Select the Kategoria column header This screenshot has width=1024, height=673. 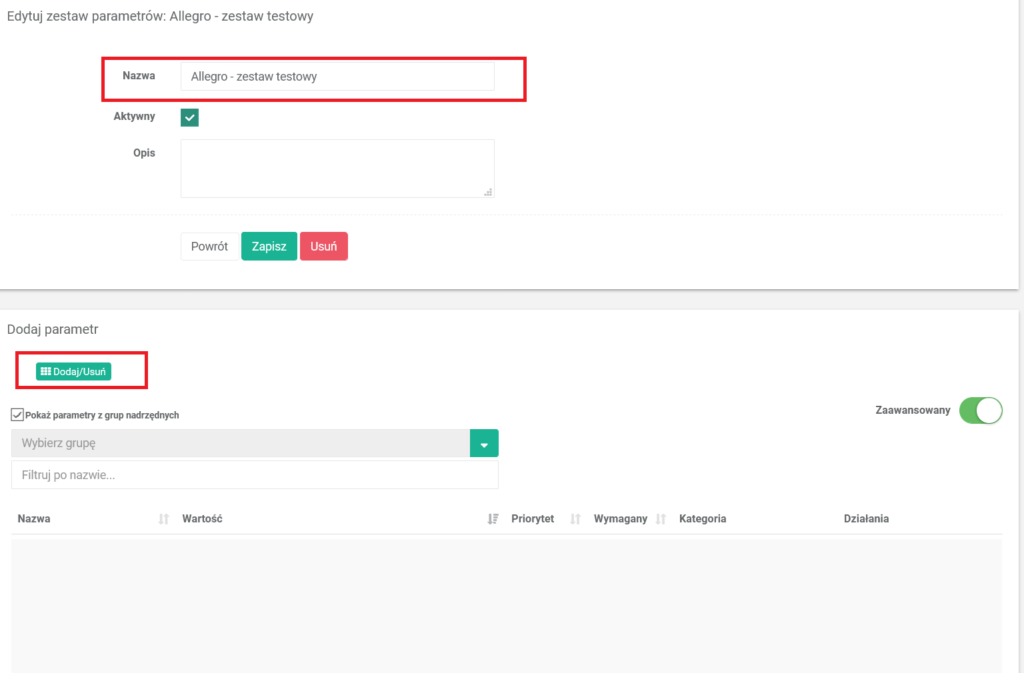coord(702,519)
